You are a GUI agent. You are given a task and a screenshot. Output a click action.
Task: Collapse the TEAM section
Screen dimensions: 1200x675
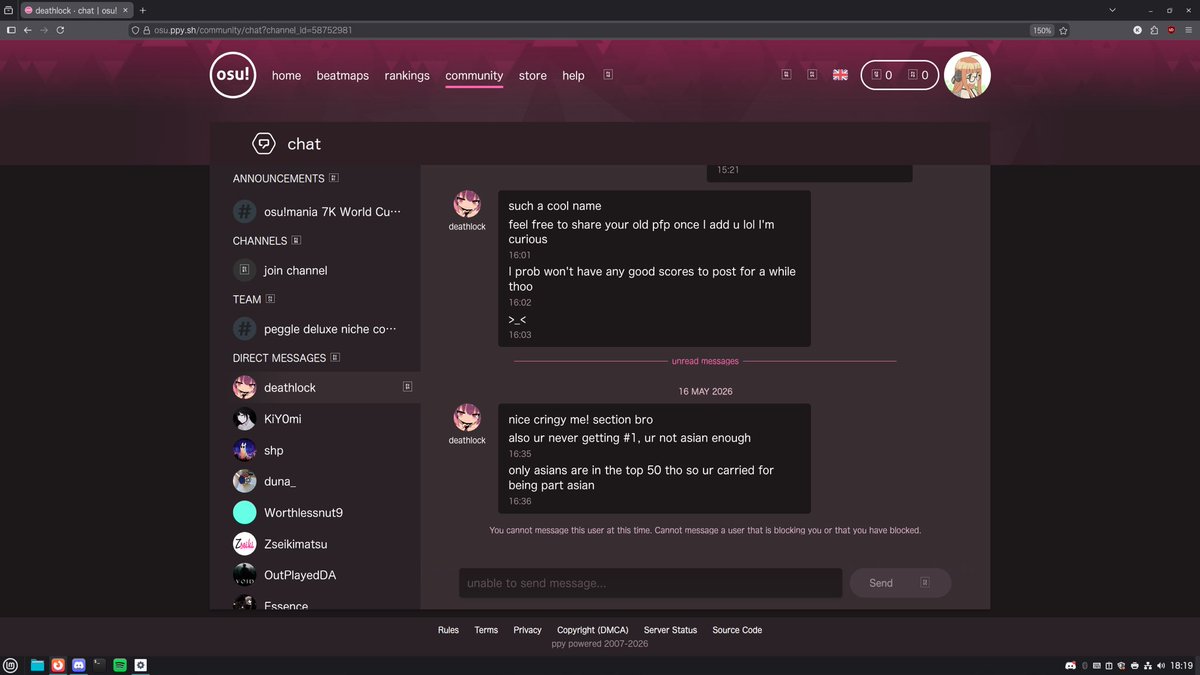tap(270, 299)
